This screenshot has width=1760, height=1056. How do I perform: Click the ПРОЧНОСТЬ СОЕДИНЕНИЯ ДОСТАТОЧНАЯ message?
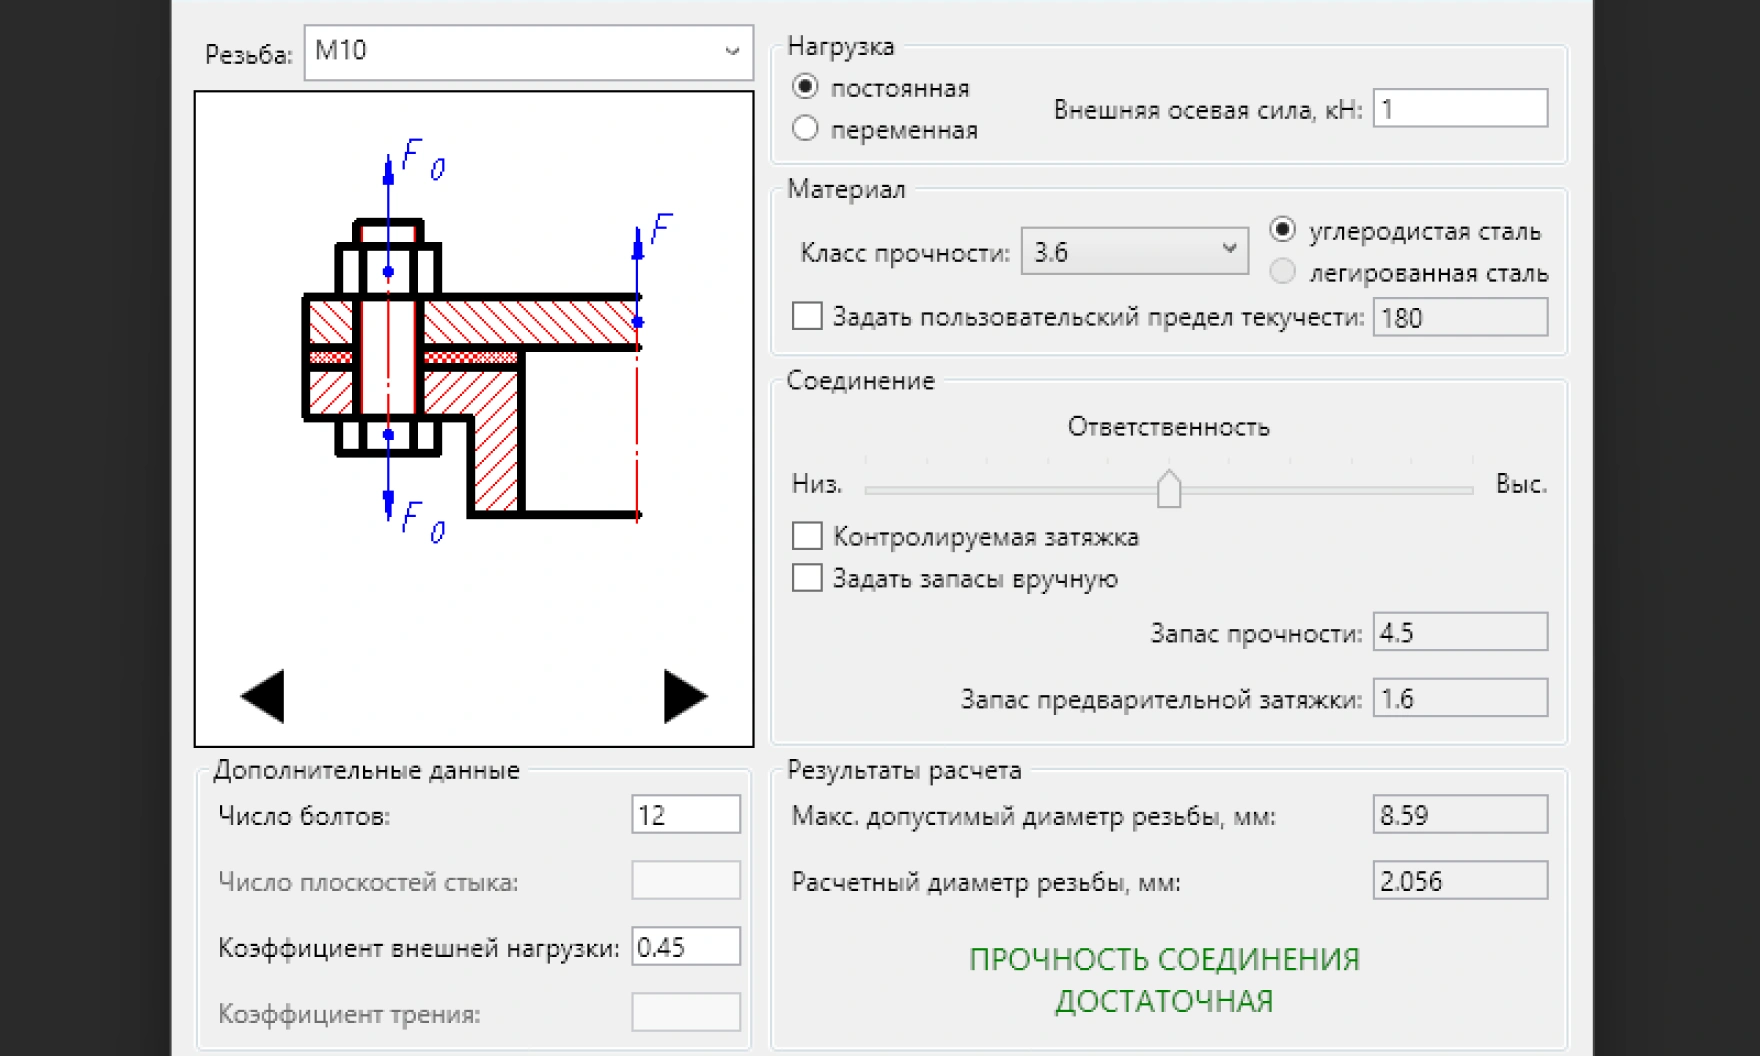(1164, 980)
